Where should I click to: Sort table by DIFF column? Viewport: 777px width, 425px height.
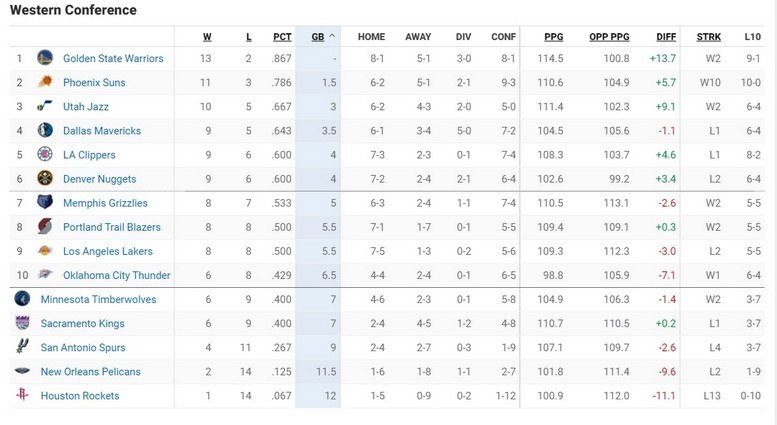click(666, 37)
